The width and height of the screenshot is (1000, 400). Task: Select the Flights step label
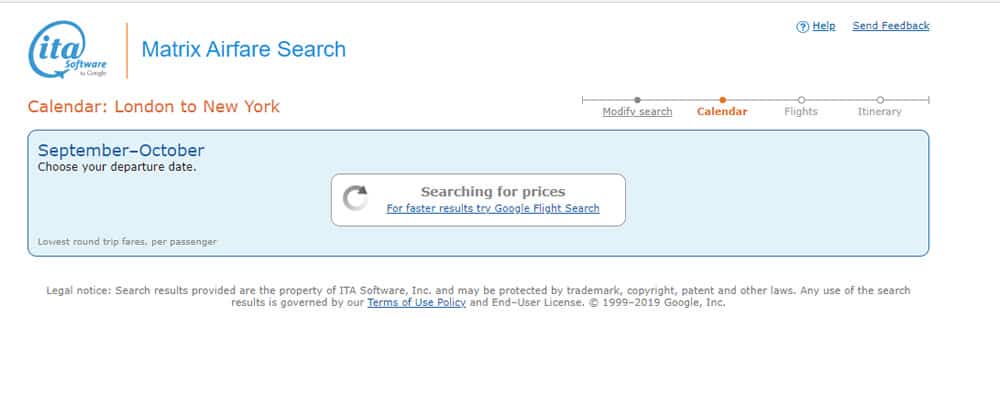pyautogui.click(x=801, y=112)
